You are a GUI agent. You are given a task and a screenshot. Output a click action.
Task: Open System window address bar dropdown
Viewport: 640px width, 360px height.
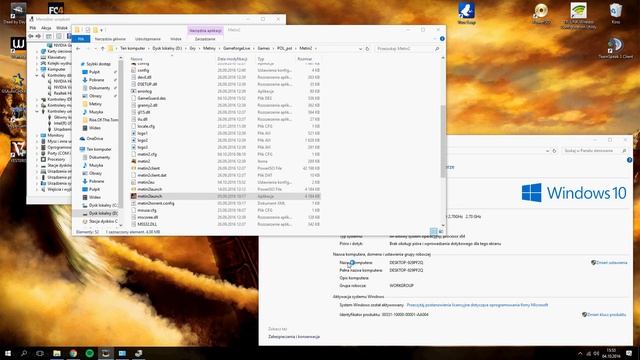pos(547,151)
